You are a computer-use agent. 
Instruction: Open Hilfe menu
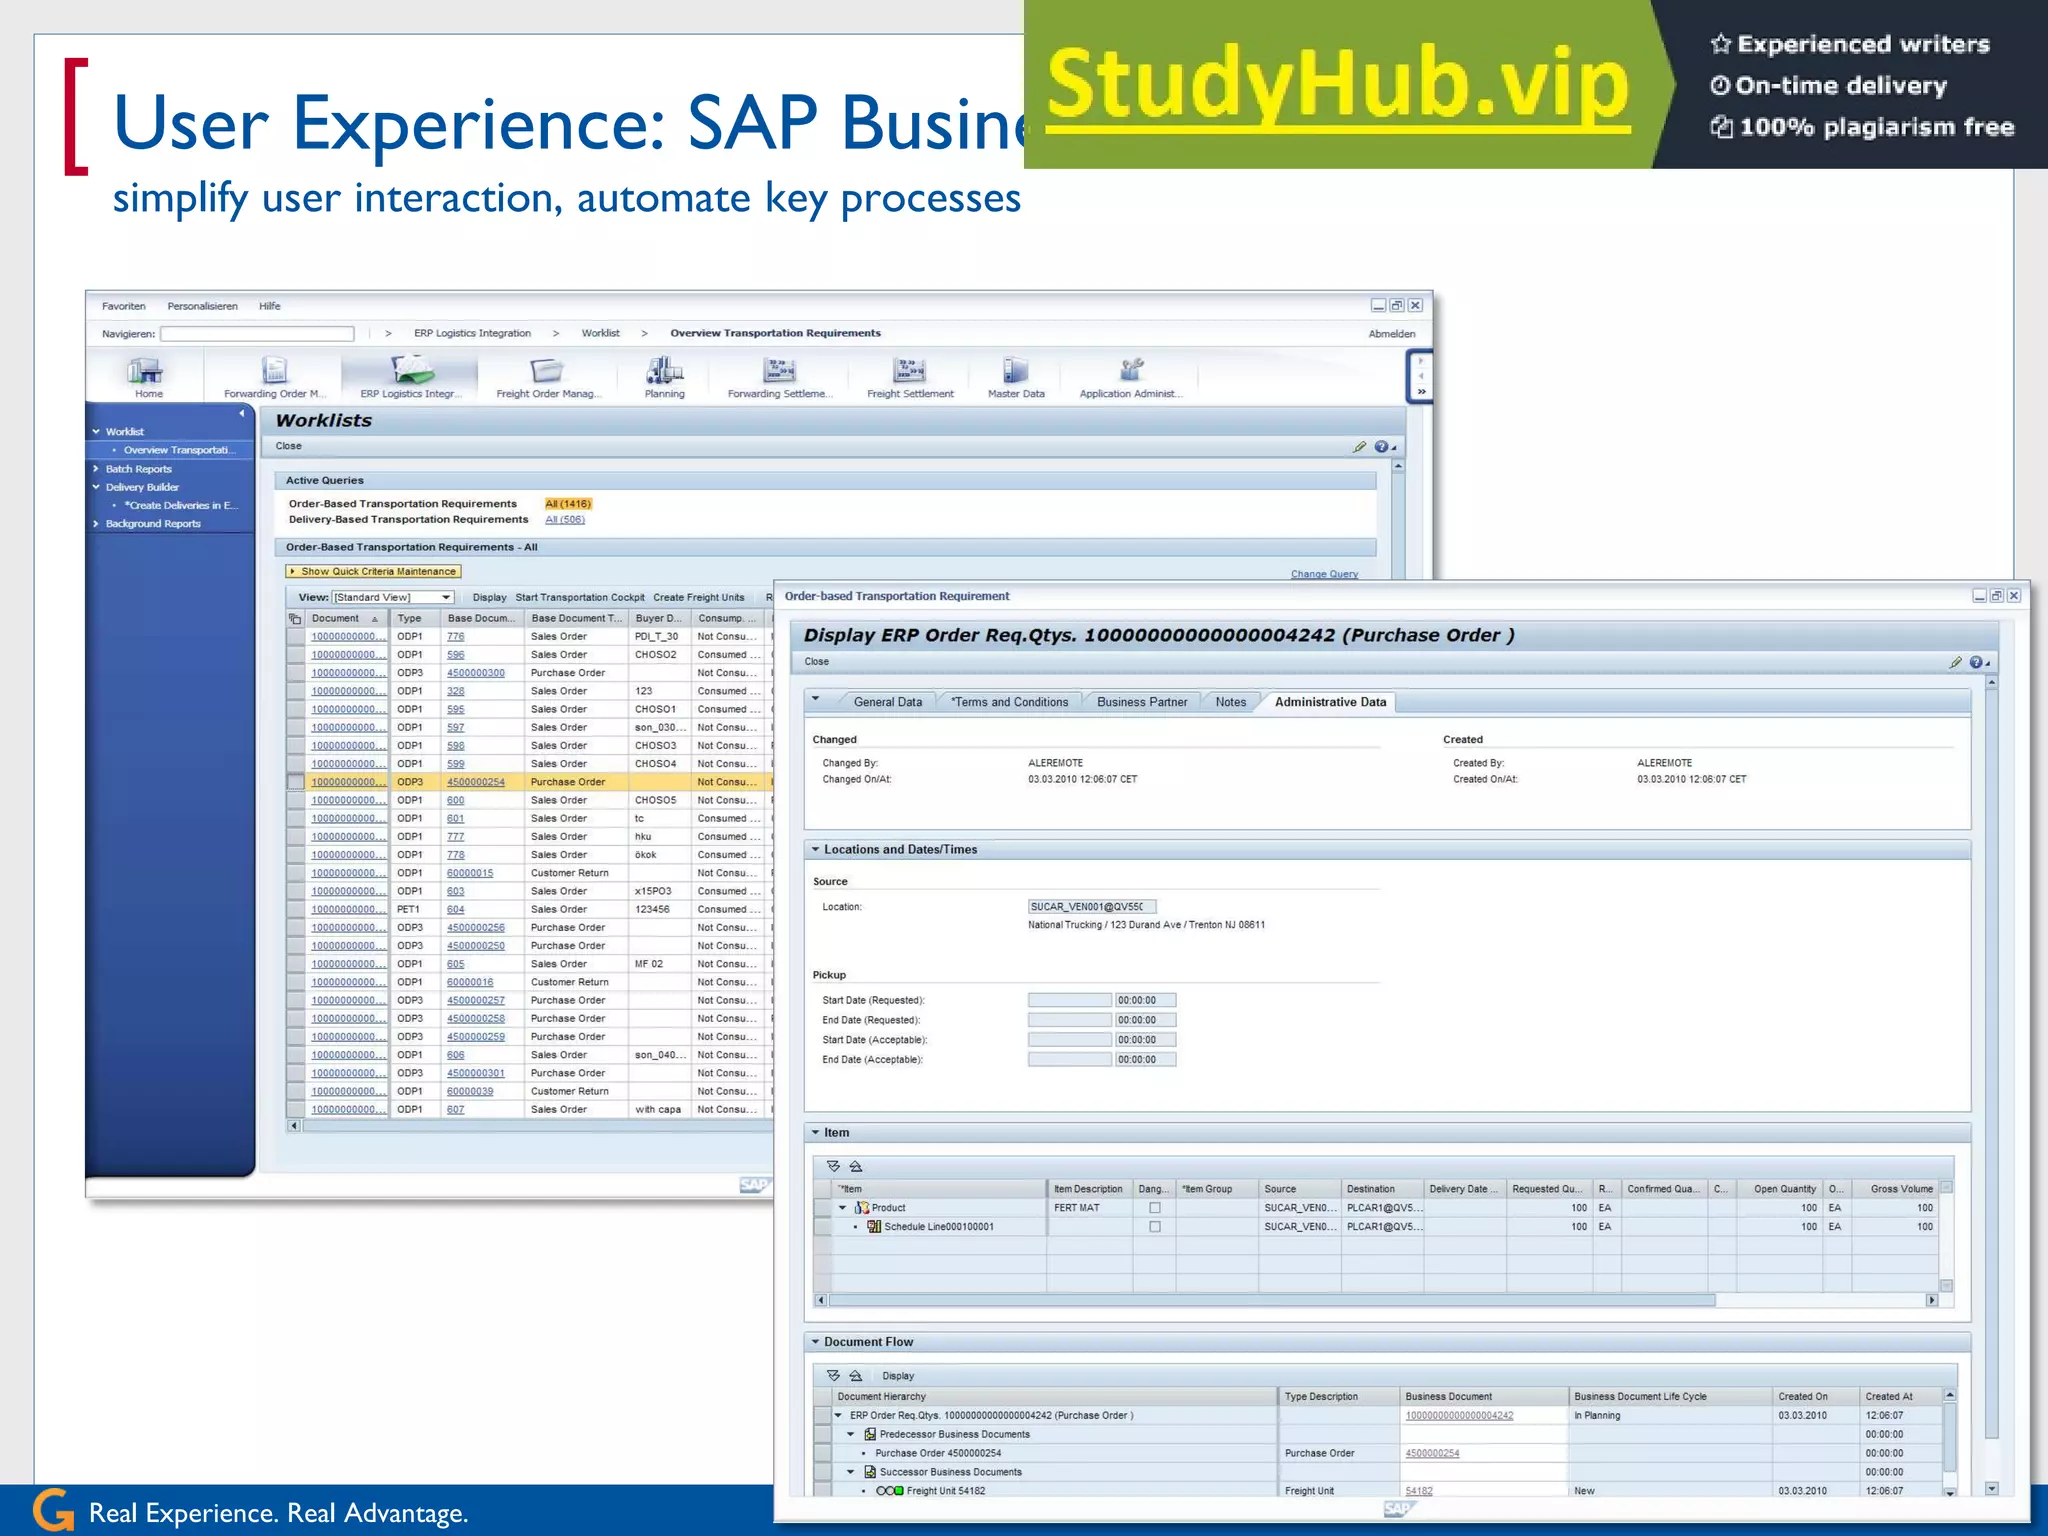pyautogui.click(x=270, y=307)
